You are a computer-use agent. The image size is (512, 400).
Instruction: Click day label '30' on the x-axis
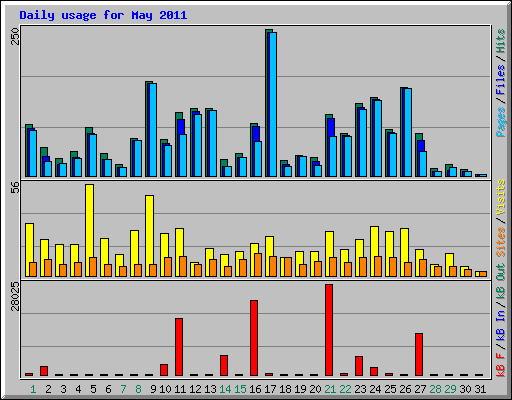(x=465, y=389)
